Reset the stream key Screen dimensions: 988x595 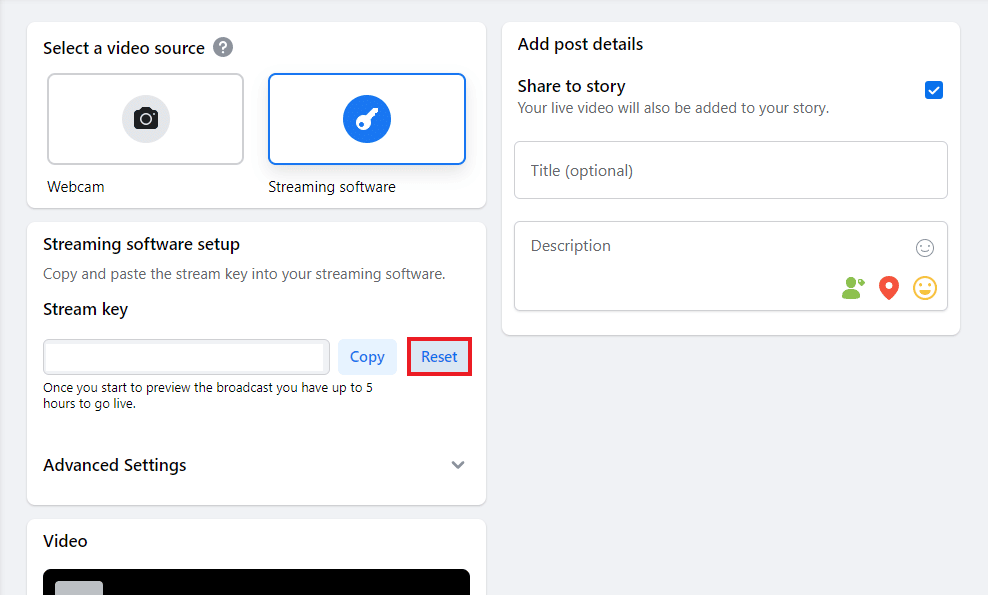point(439,357)
